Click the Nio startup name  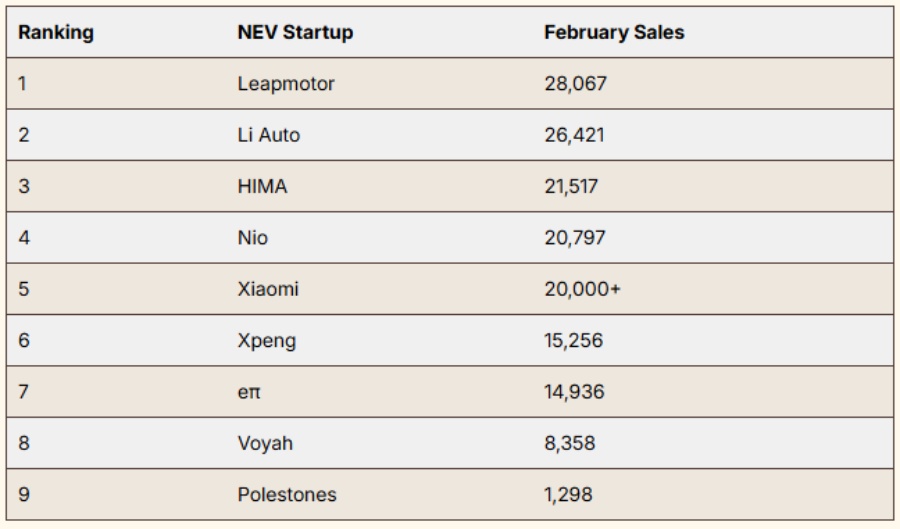(x=253, y=238)
